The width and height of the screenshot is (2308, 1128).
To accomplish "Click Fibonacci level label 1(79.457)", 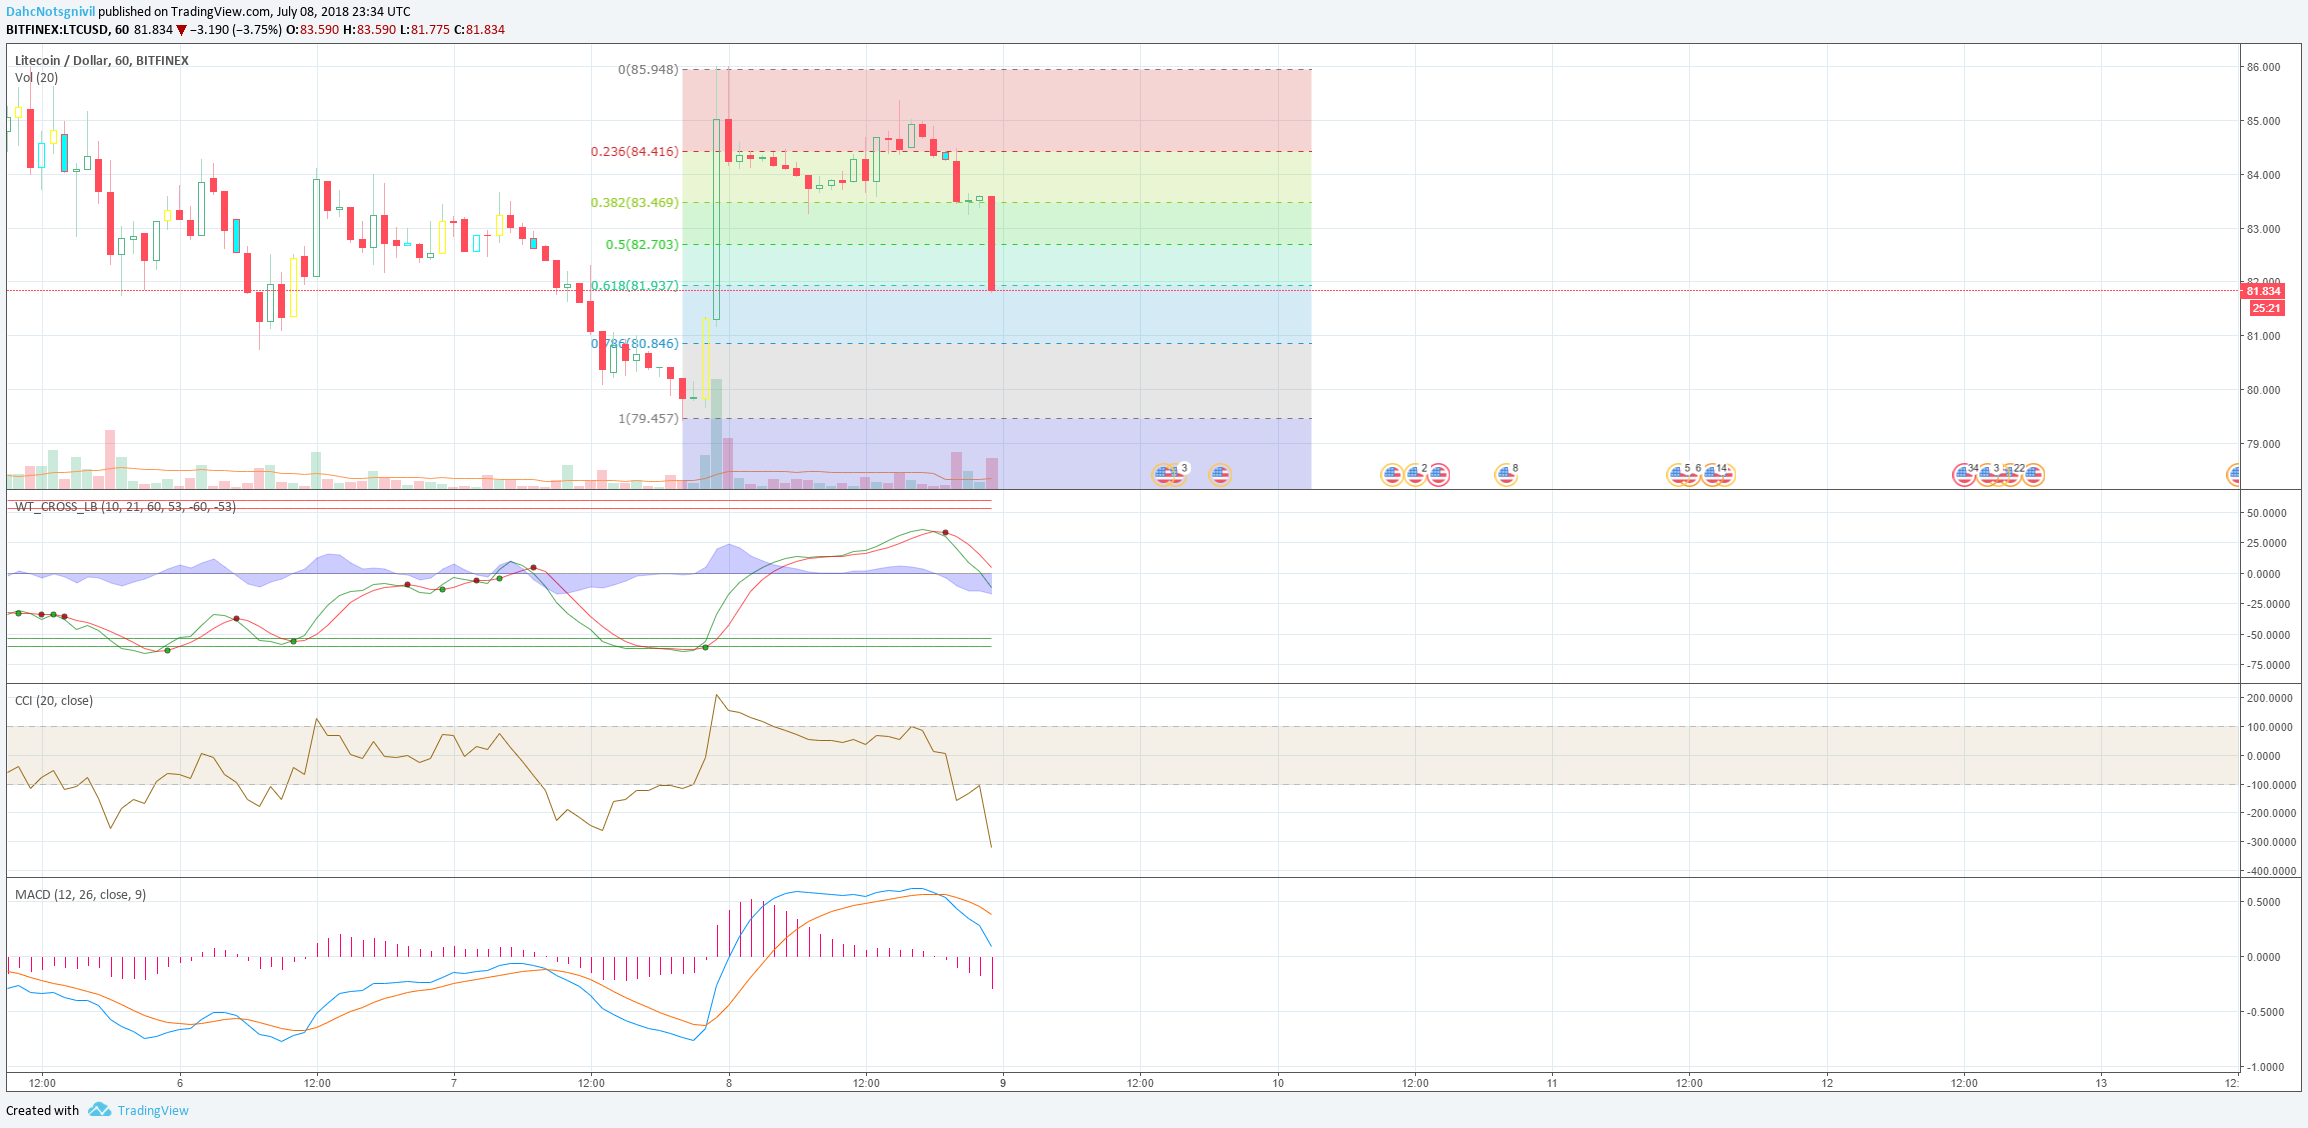I will tap(648, 419).
